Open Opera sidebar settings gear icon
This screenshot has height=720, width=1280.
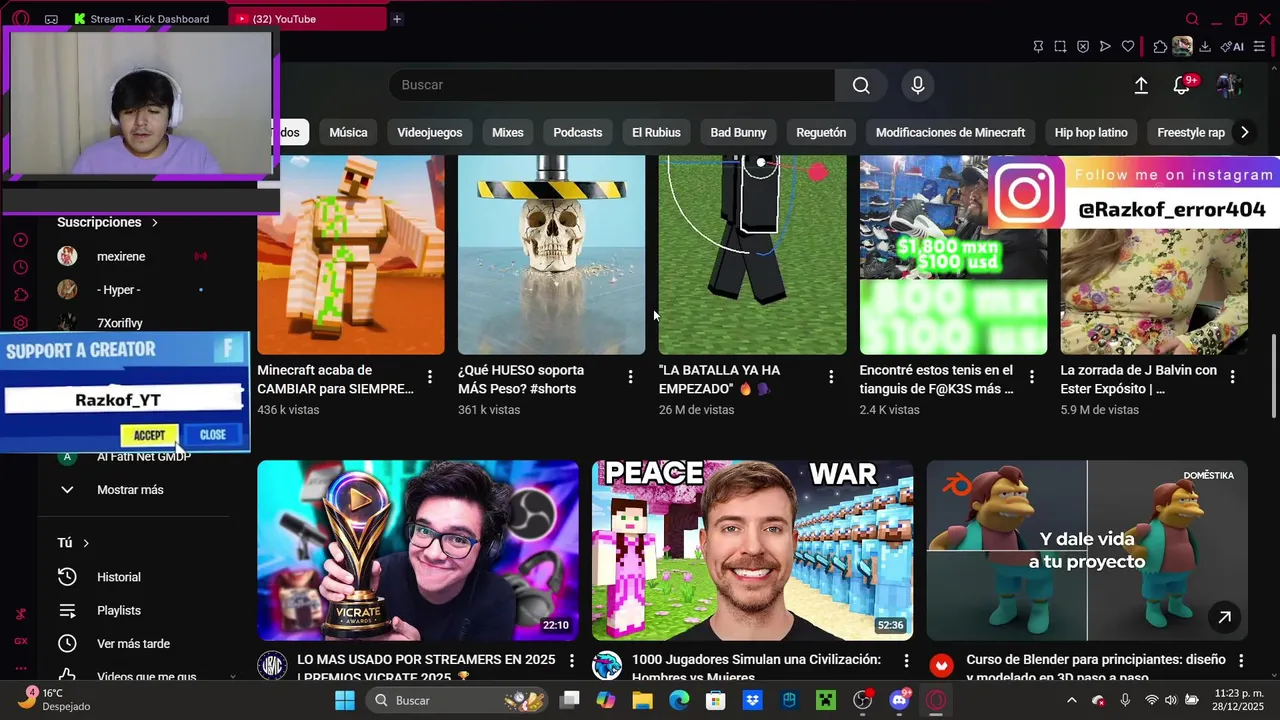pos(21,323)
